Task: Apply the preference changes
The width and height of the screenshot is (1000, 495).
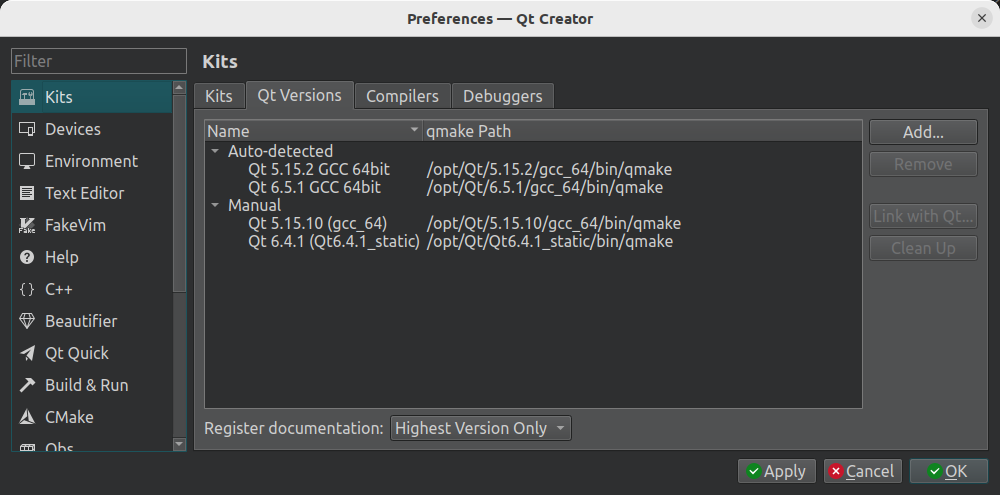Action: point(776,471)
